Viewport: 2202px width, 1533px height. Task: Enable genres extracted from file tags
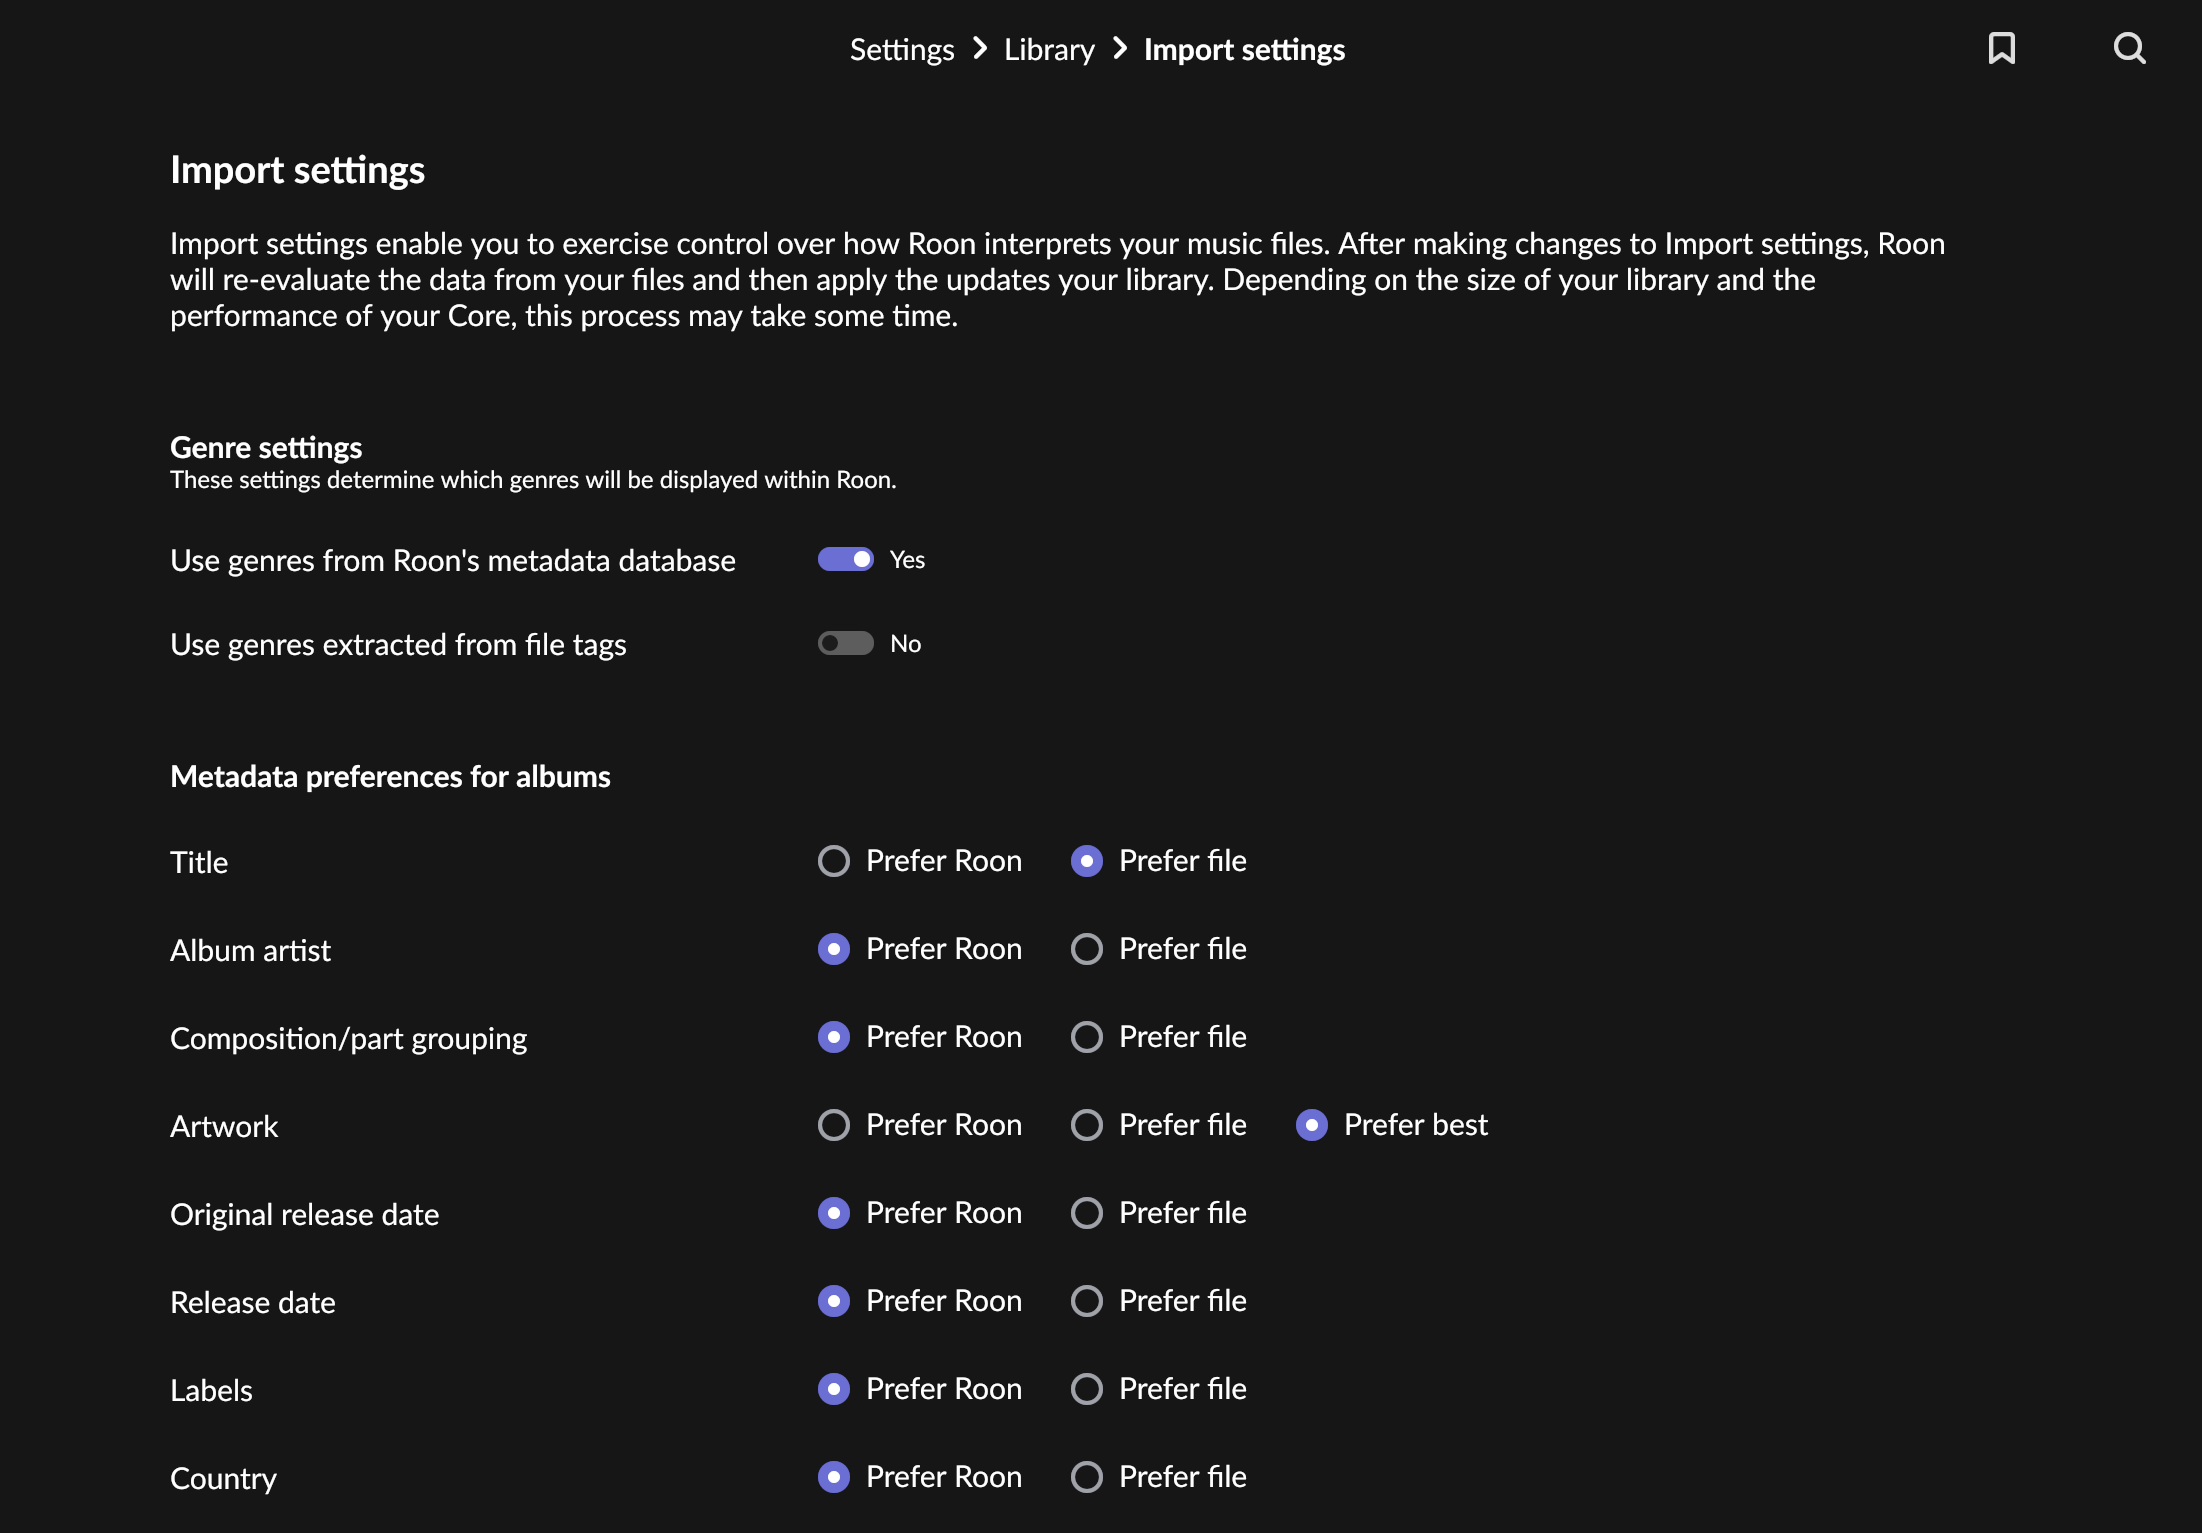(x=845, y=643)
